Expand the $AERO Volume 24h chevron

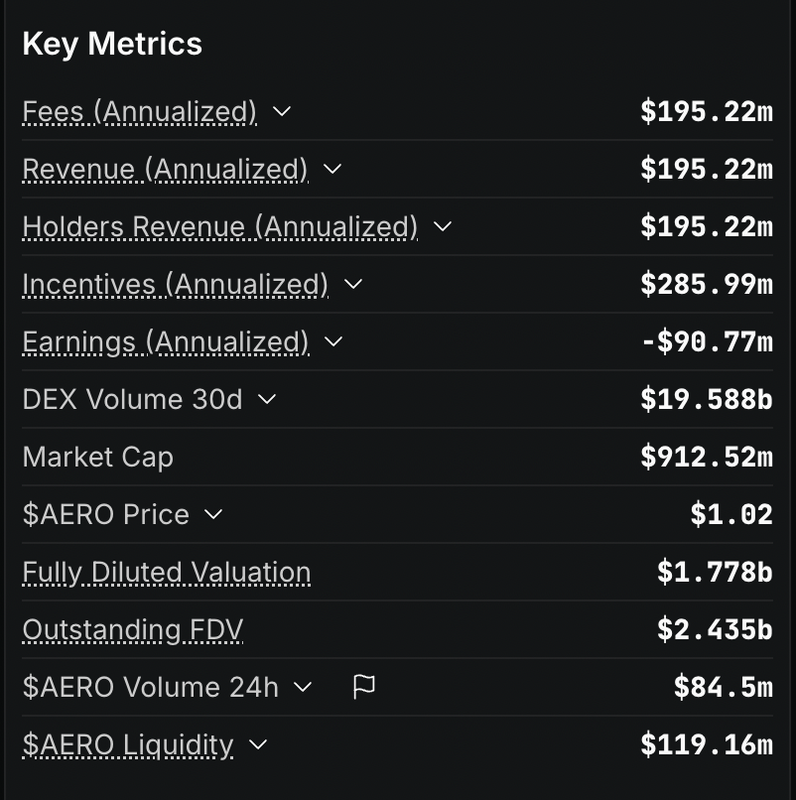pos(303,687)
